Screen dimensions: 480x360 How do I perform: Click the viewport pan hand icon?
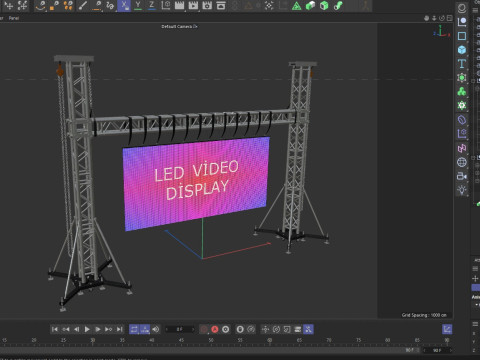click(x=426, y=18)
